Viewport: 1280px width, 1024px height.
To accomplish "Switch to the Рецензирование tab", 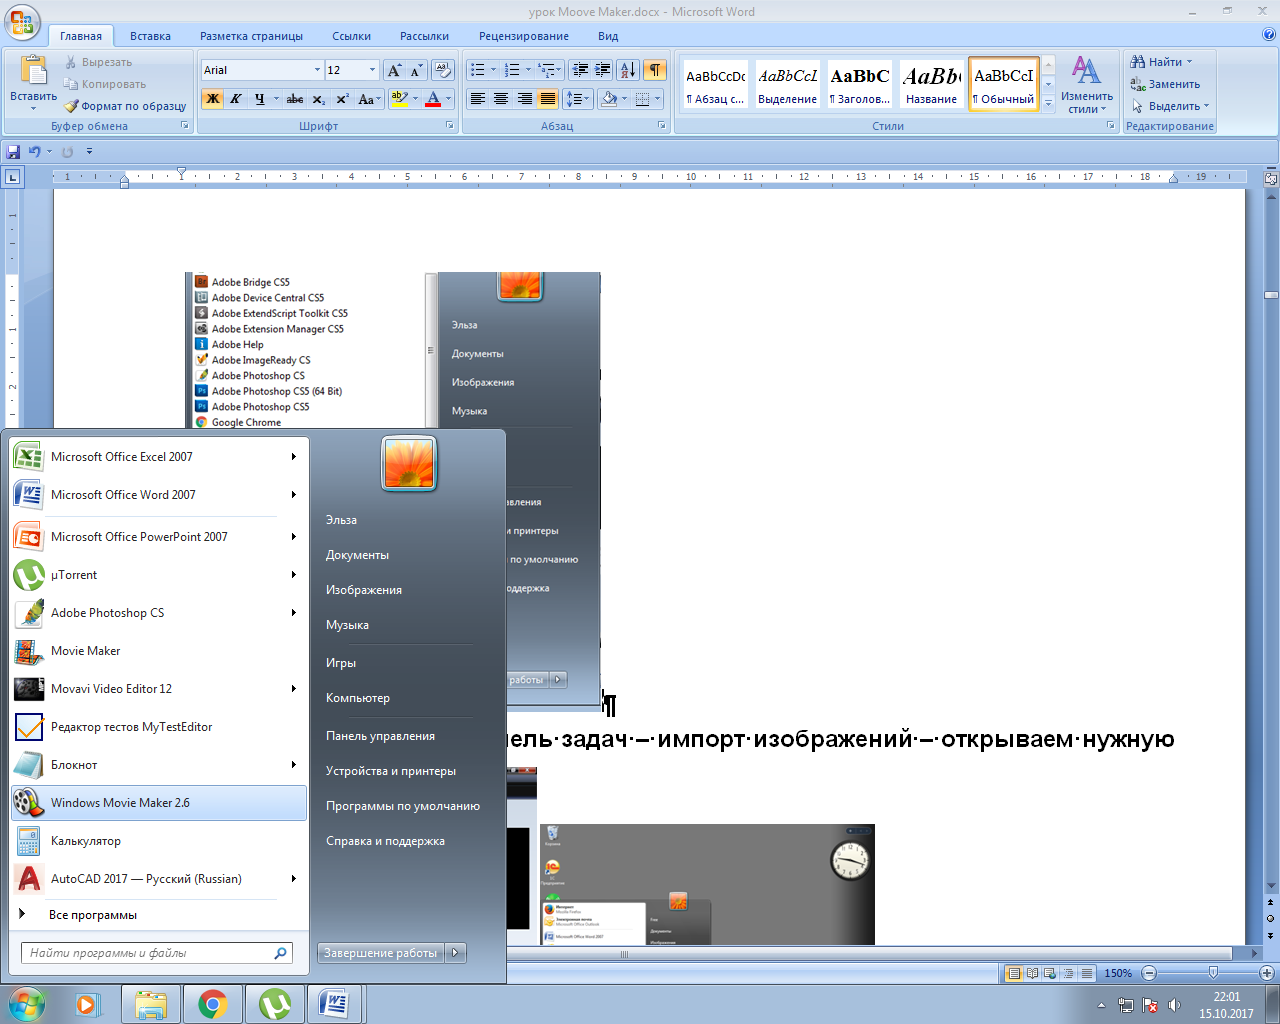I will pos(523,36).
